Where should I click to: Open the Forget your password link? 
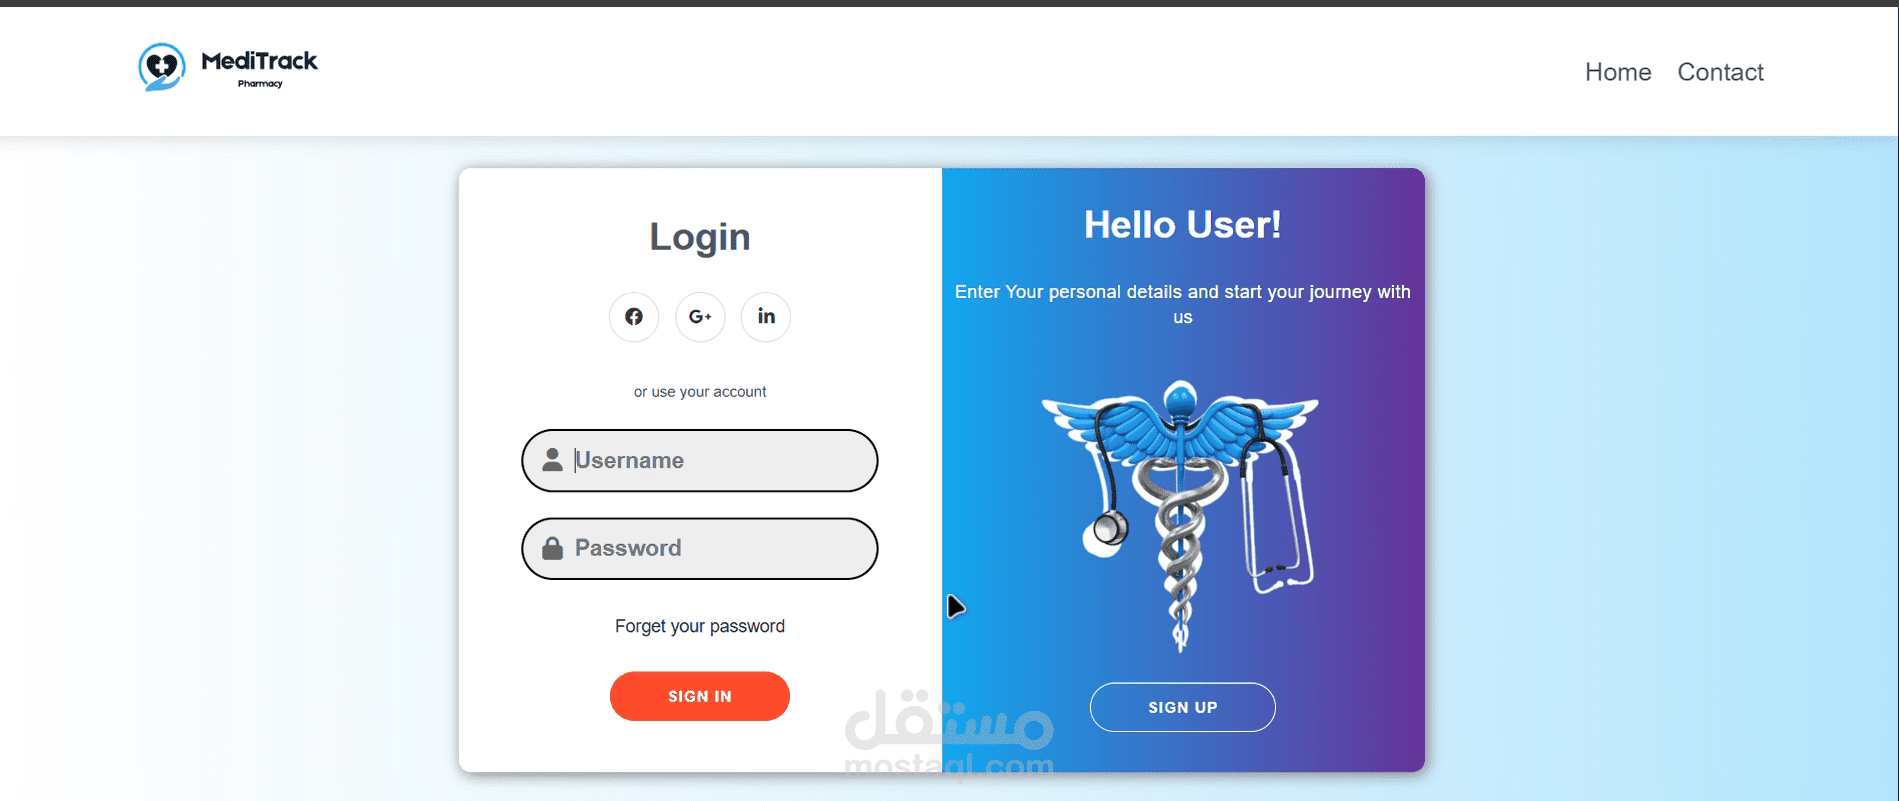point(700,626)
